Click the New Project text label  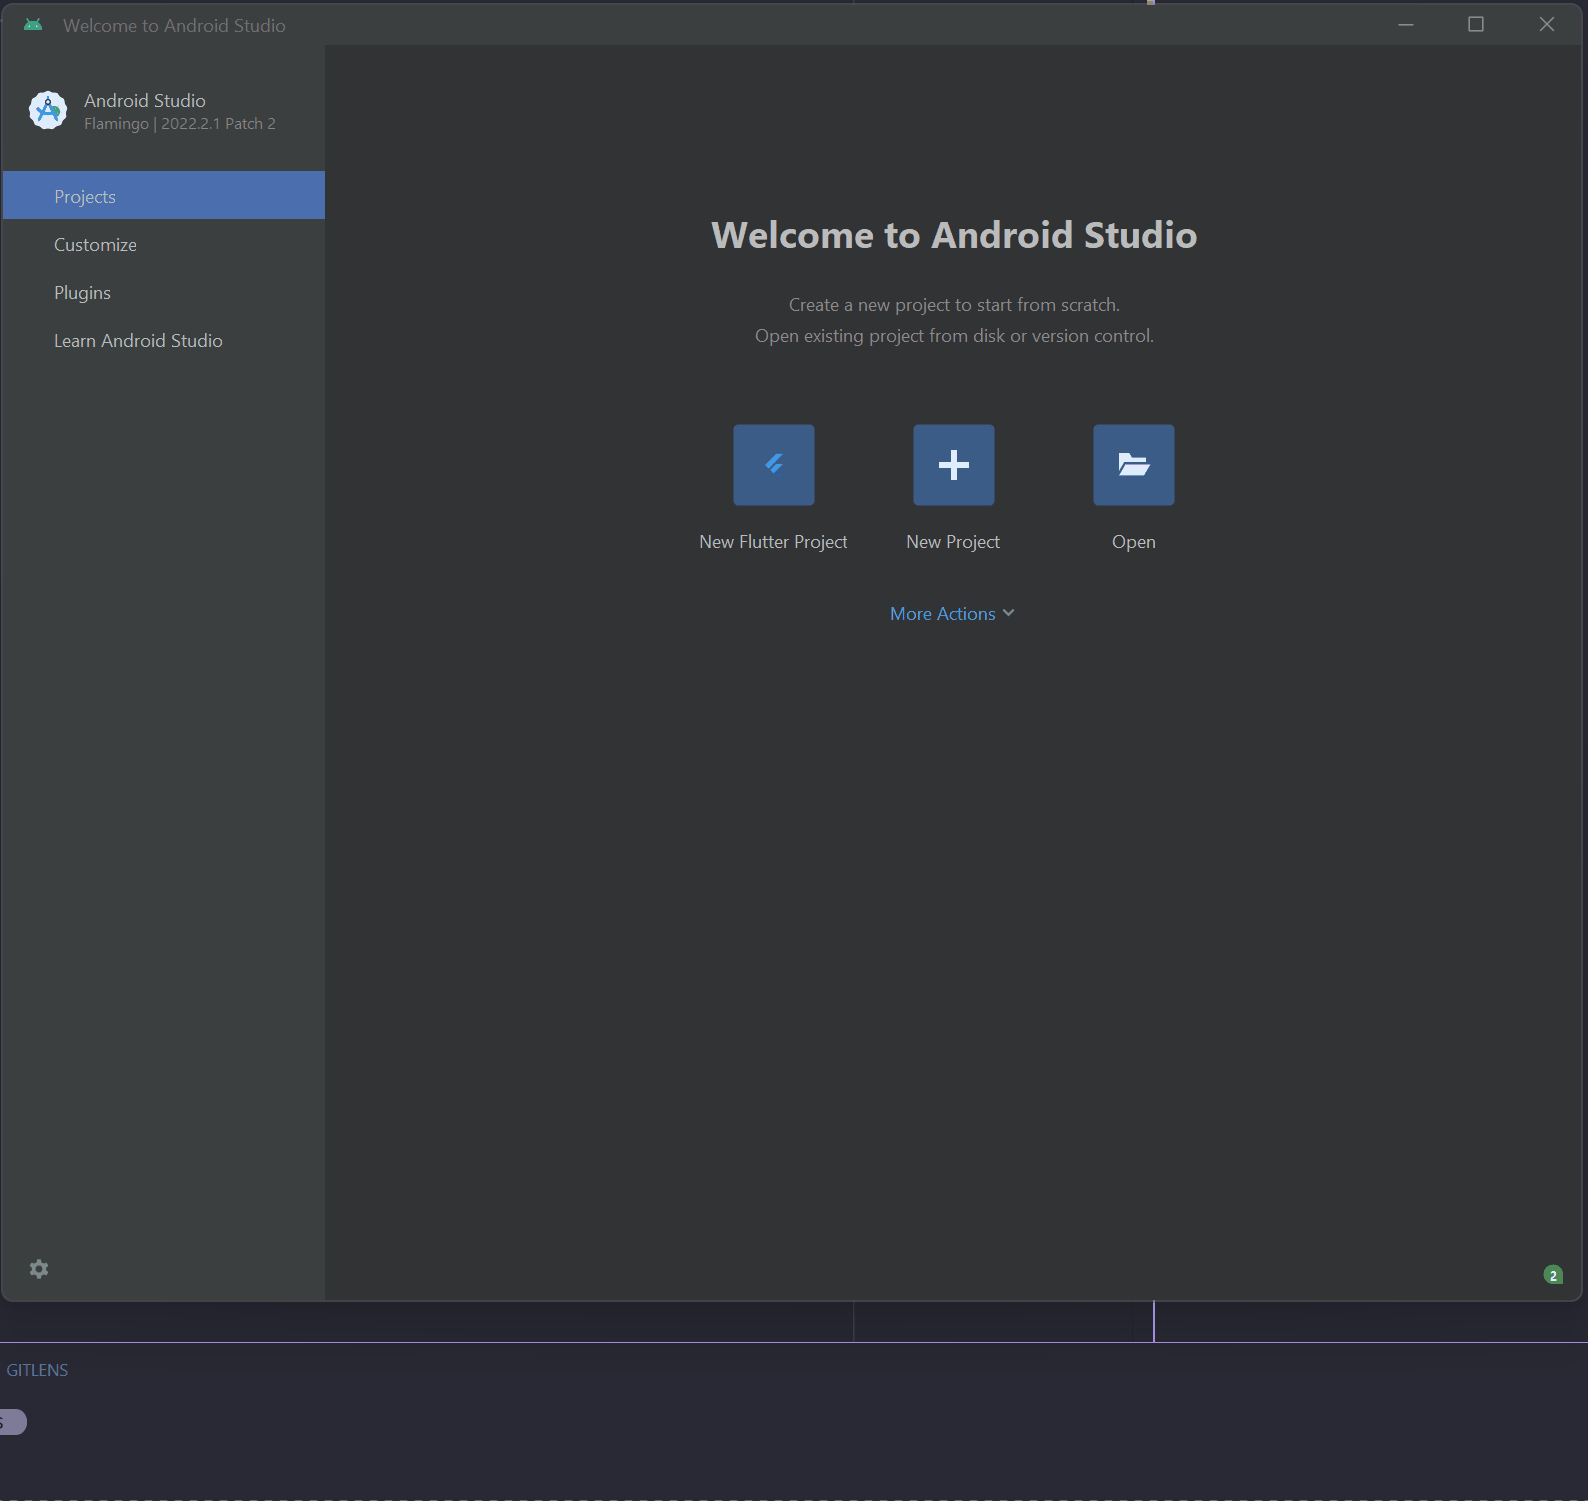click(x=952, y=542)
